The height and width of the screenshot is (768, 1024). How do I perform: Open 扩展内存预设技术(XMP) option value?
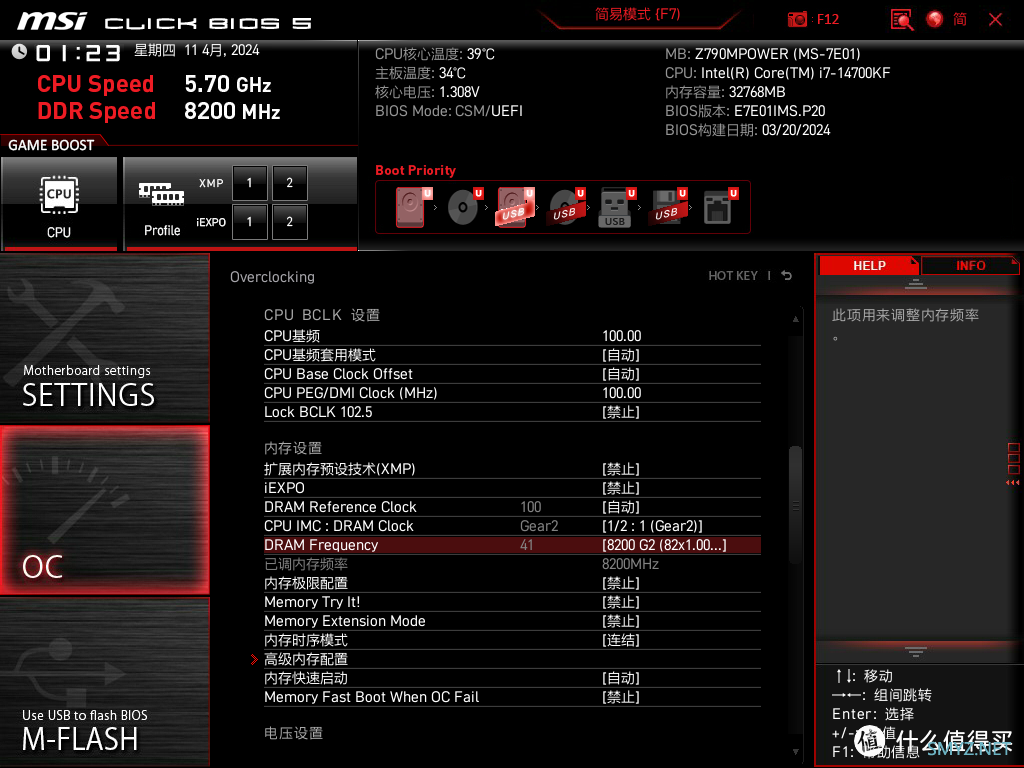click(620, 469)
